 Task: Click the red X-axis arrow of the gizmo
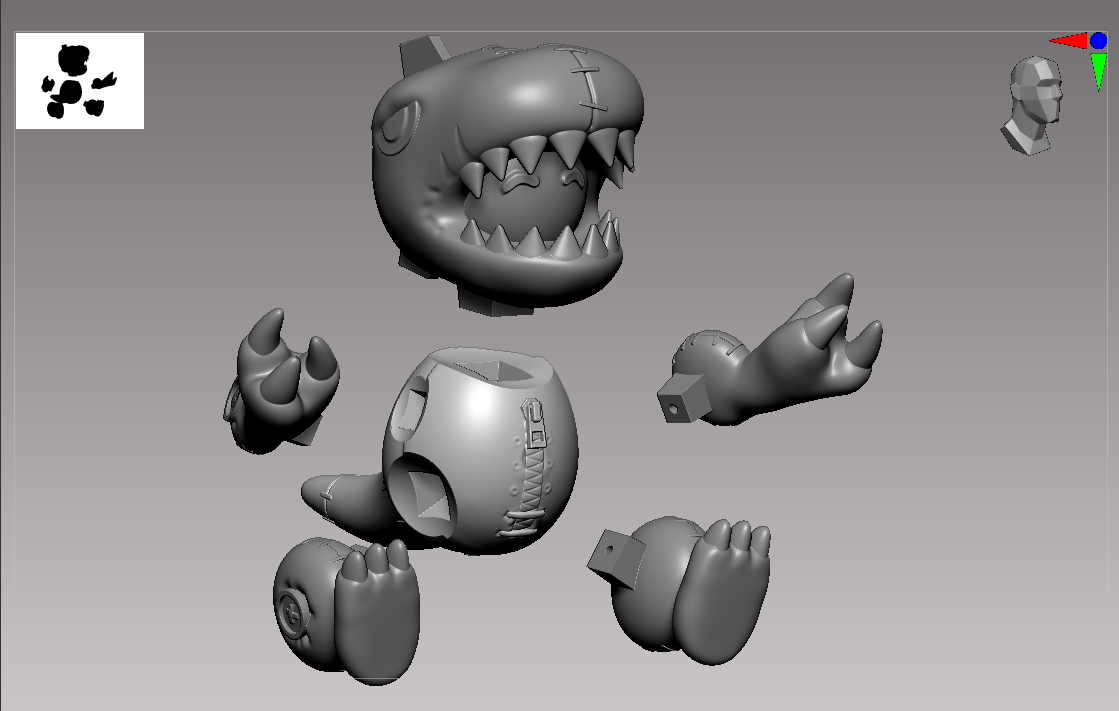[x=1068, y=42]
